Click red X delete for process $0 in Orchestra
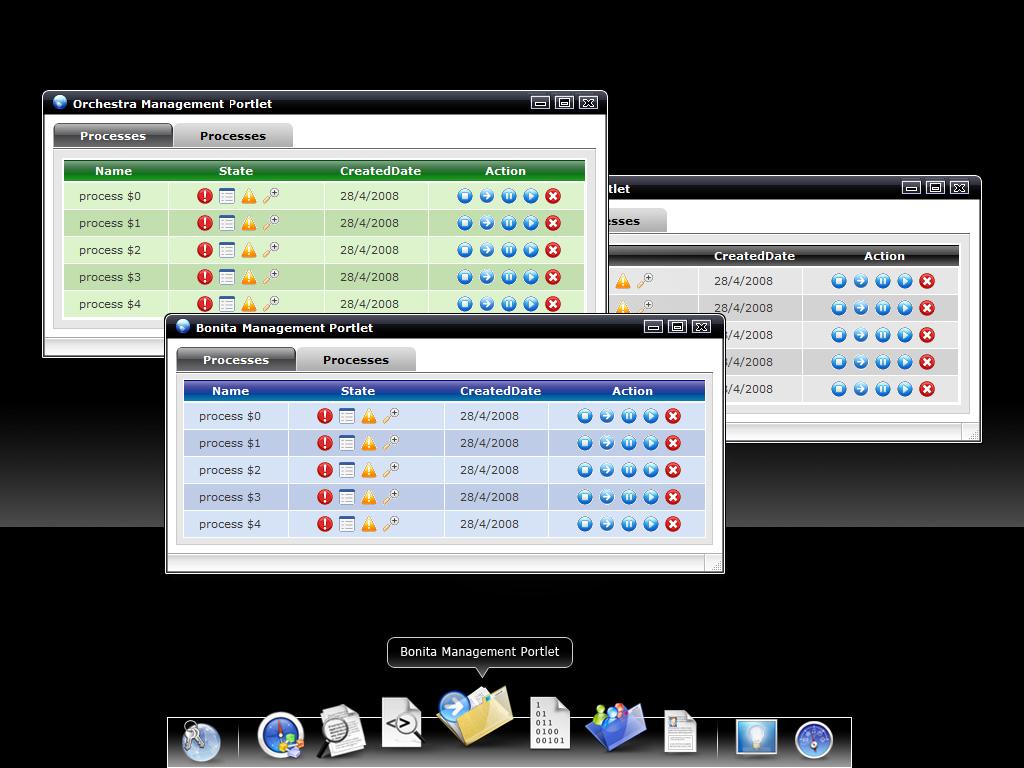The width and height of the screenshot is (1024, 768). click(x=553, y=196)
